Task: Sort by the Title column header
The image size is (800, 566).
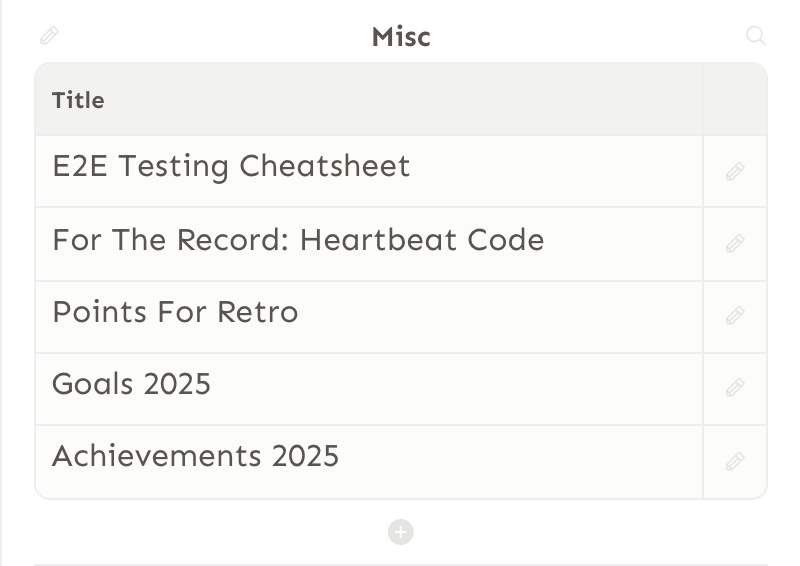Action: (78, 100)
